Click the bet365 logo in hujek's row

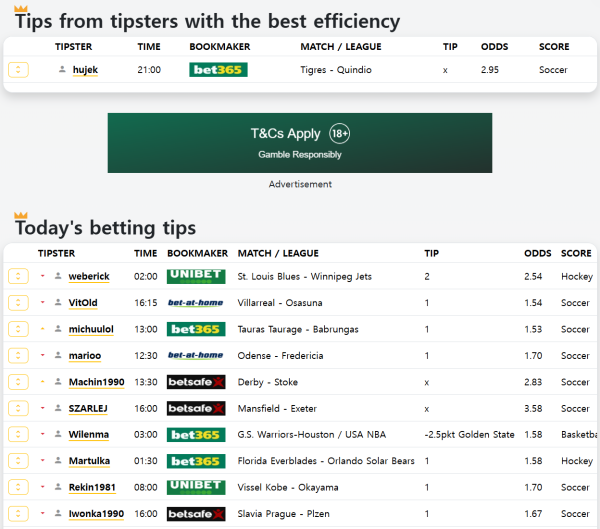(218, 70)
